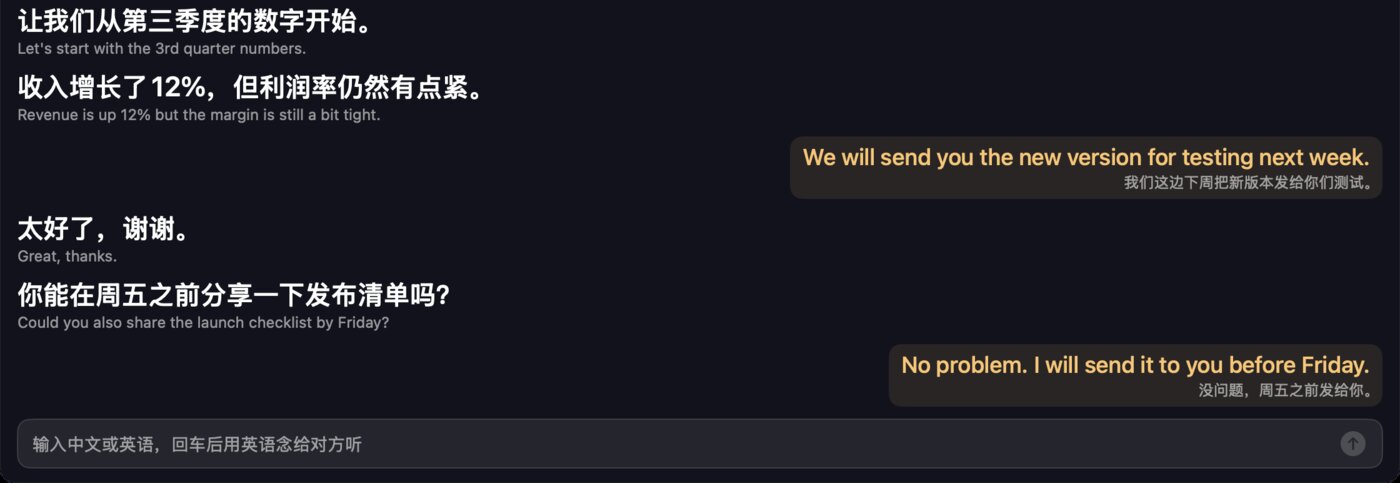The width and height of the screenshot is (1400, 483).
Task: Click bubble text "We will send you the new version"
Action: click(x=1086, y=157)
